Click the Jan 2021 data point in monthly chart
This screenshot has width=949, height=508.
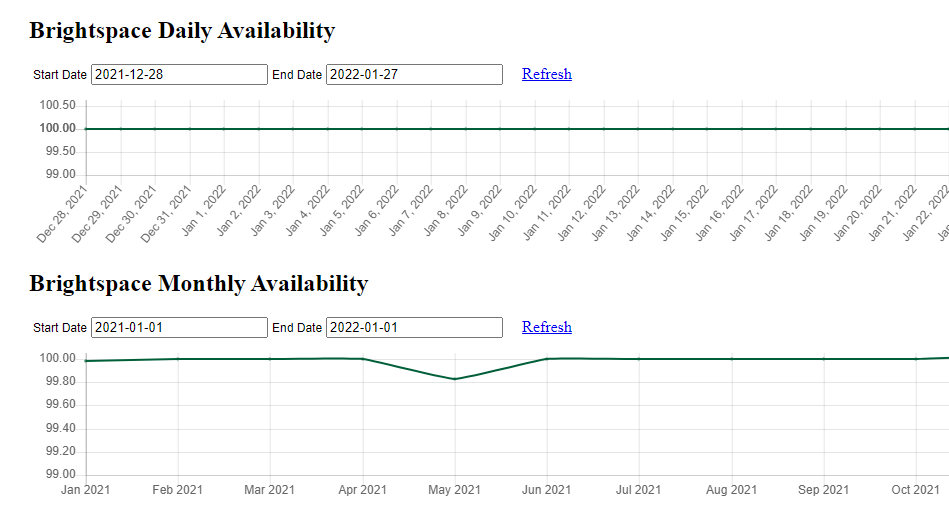(x=86, y=361)
